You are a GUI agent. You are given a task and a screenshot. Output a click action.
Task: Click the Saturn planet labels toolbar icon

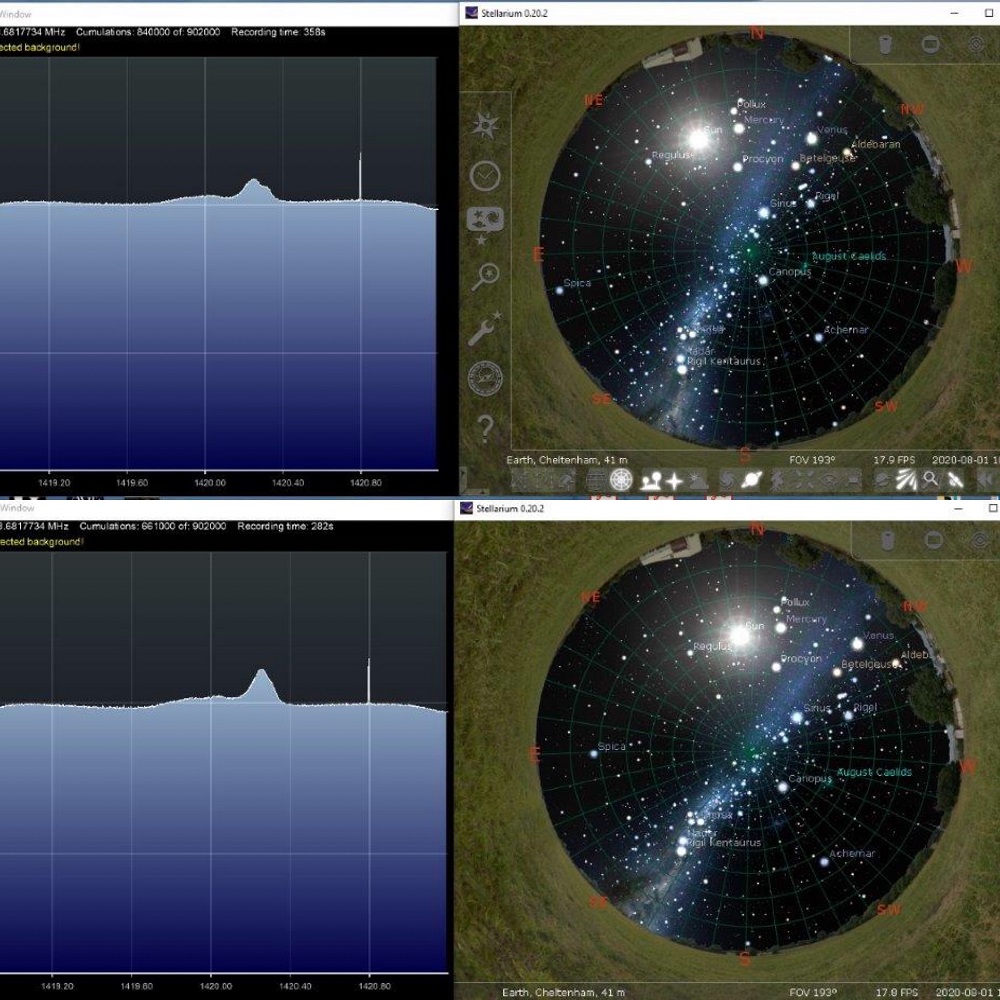click(752, 481)
